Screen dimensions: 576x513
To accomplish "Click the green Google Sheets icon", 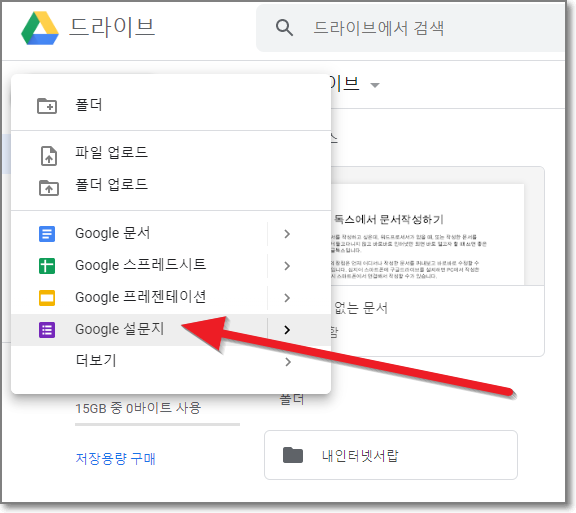I will click(47, 266).
